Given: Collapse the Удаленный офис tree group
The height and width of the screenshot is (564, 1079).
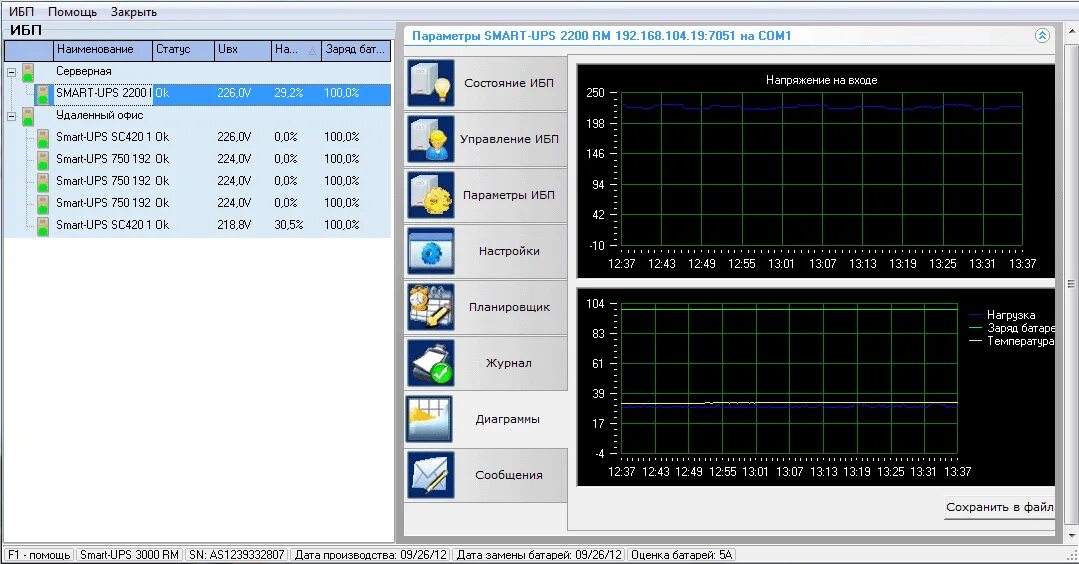Looking at the screenshot, I should tap(11, 116).
